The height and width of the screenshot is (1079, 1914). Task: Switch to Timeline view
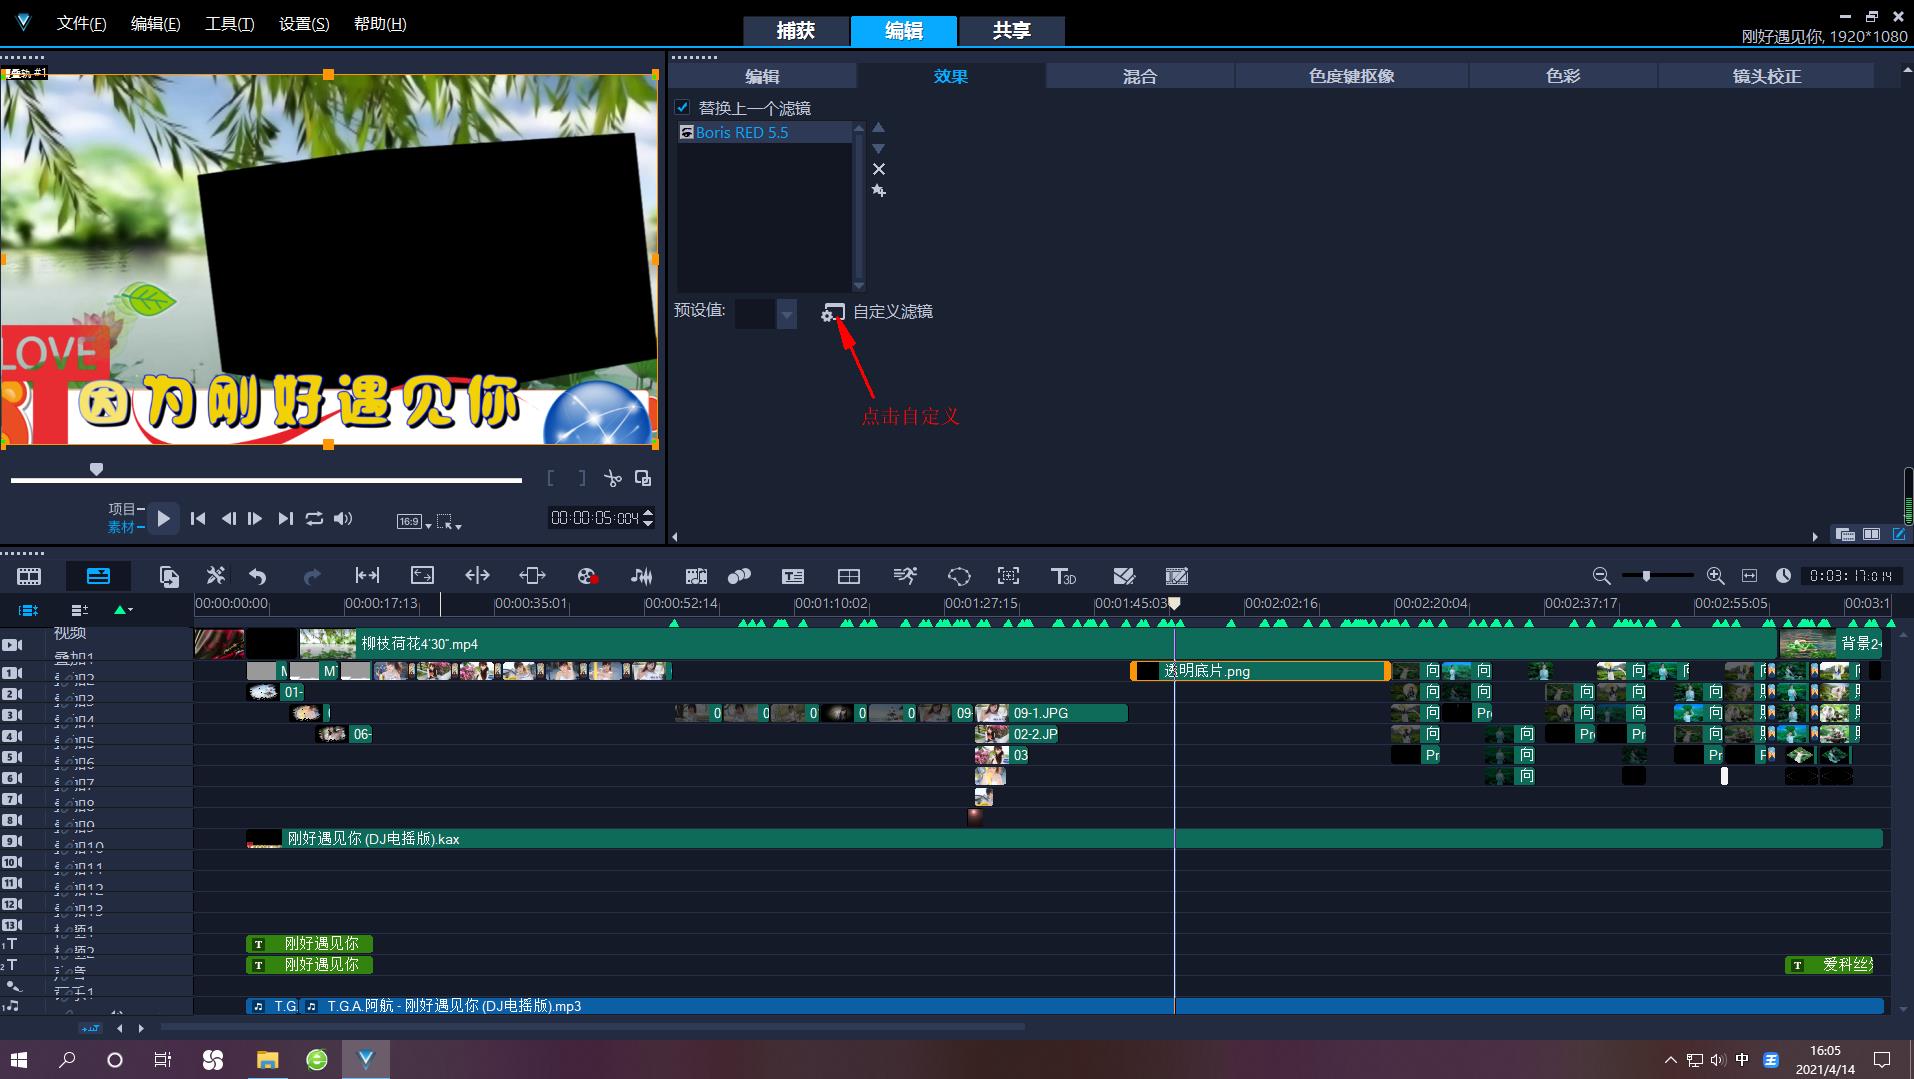pos(98,576)
